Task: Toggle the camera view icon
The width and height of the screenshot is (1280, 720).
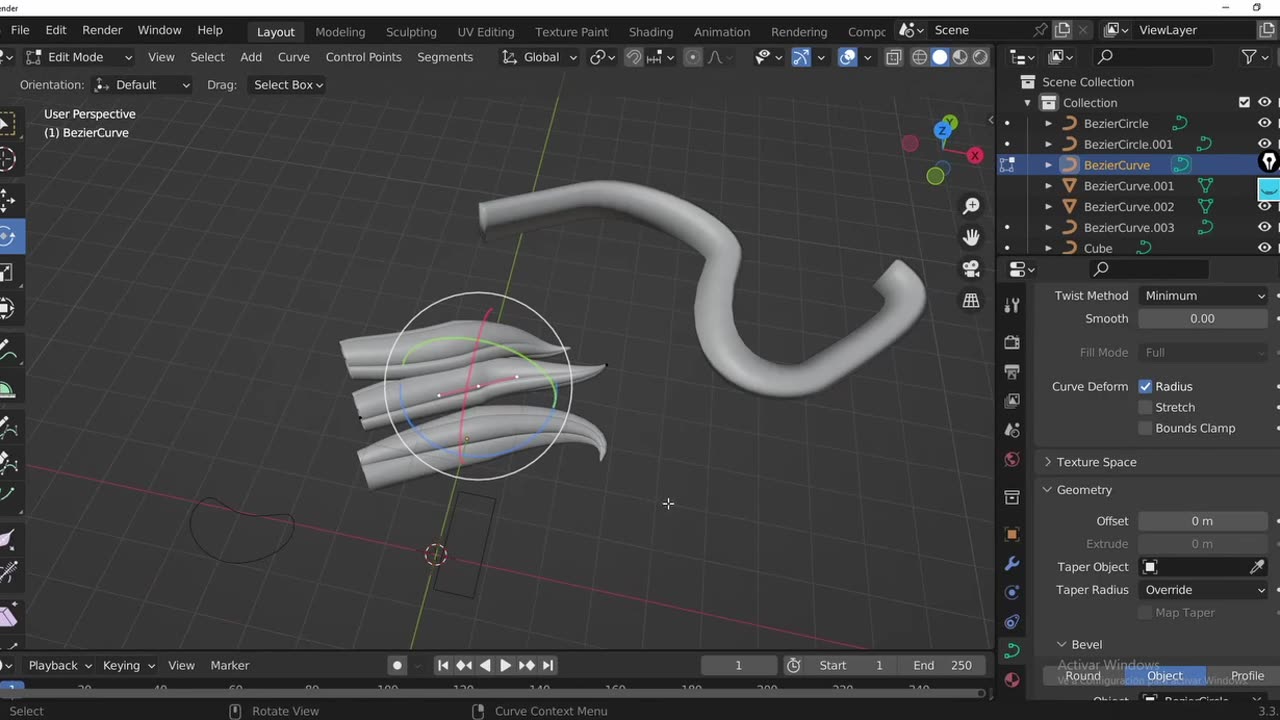Action: pos(971,269)
